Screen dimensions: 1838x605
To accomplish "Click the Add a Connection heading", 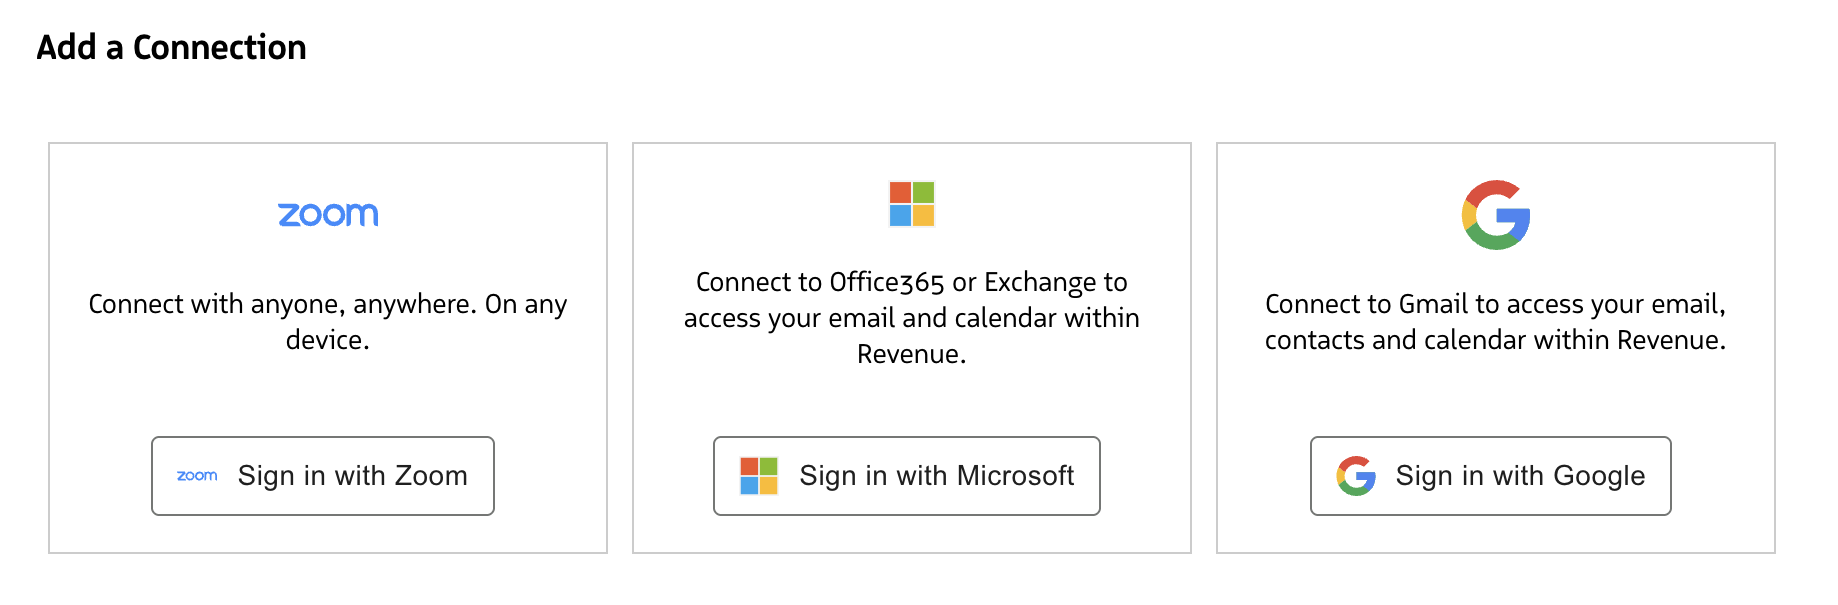I will click(171, 48).
